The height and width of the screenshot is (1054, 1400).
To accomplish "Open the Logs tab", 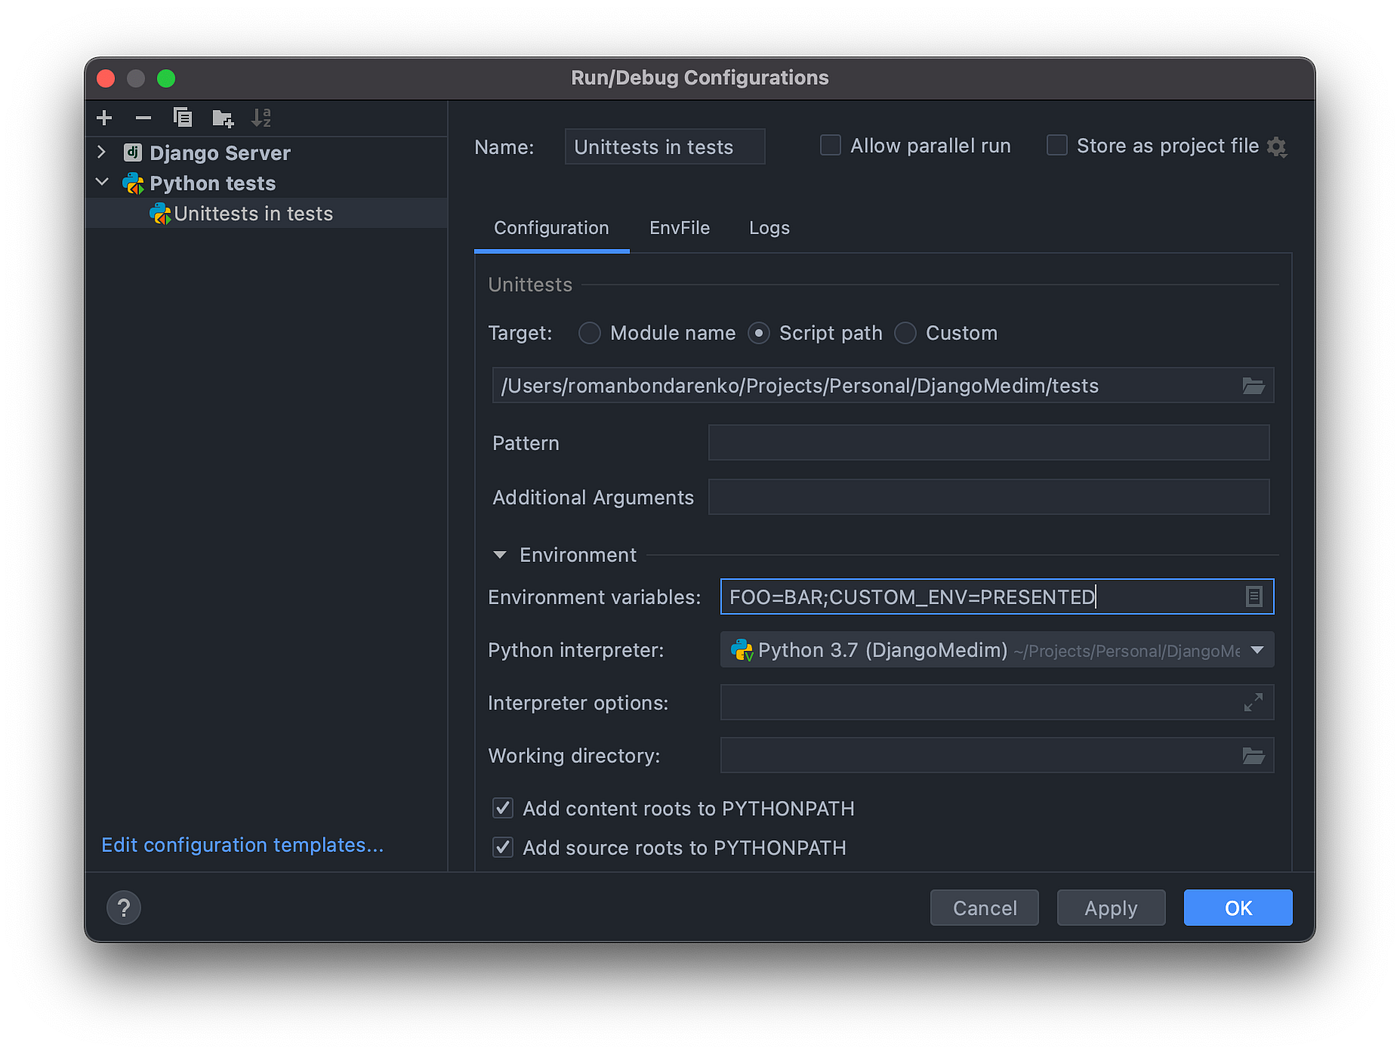I will (x=768, y=228).
